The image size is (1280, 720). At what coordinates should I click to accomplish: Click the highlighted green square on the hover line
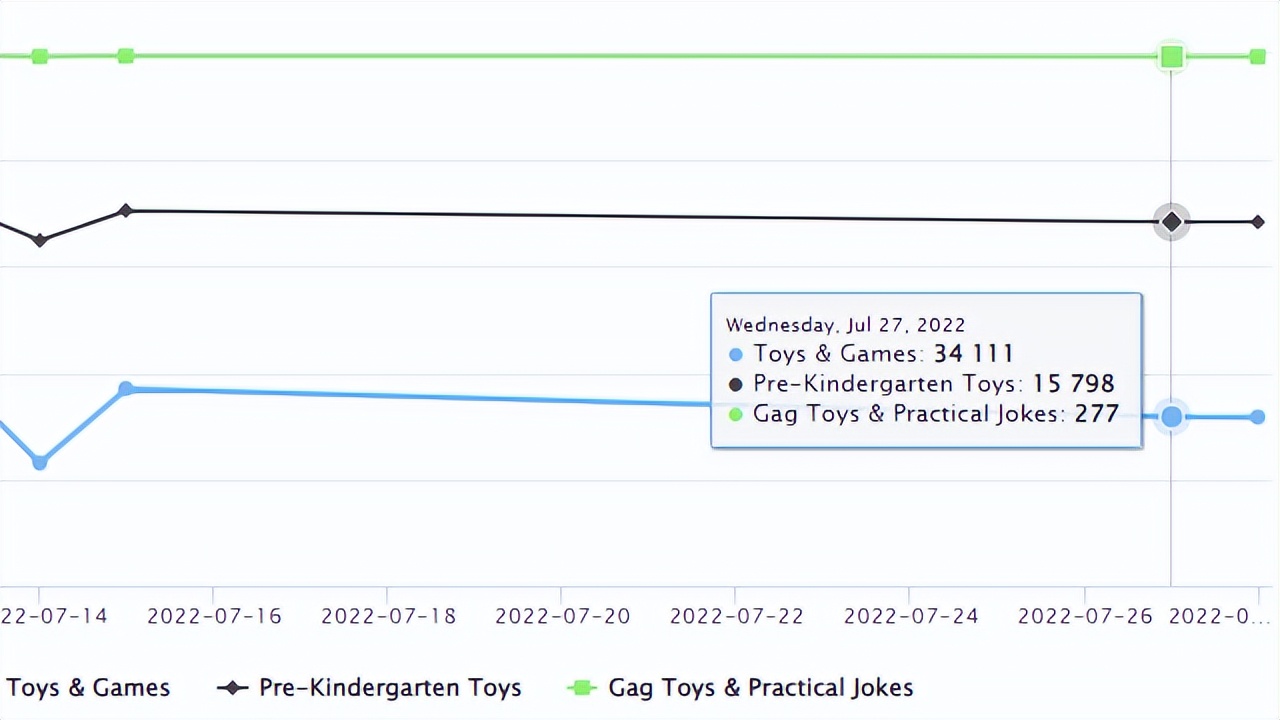(1171, 57)
